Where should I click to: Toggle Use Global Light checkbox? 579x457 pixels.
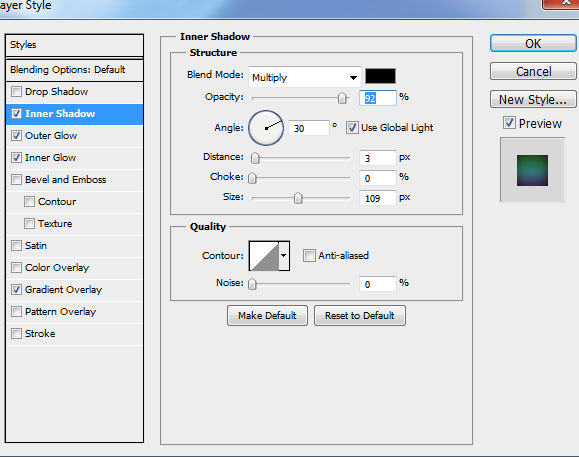[x=352, y=128]
